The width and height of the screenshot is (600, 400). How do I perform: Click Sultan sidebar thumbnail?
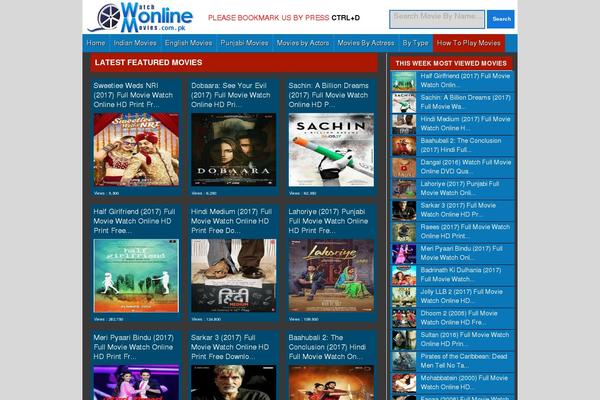point(404,340)
